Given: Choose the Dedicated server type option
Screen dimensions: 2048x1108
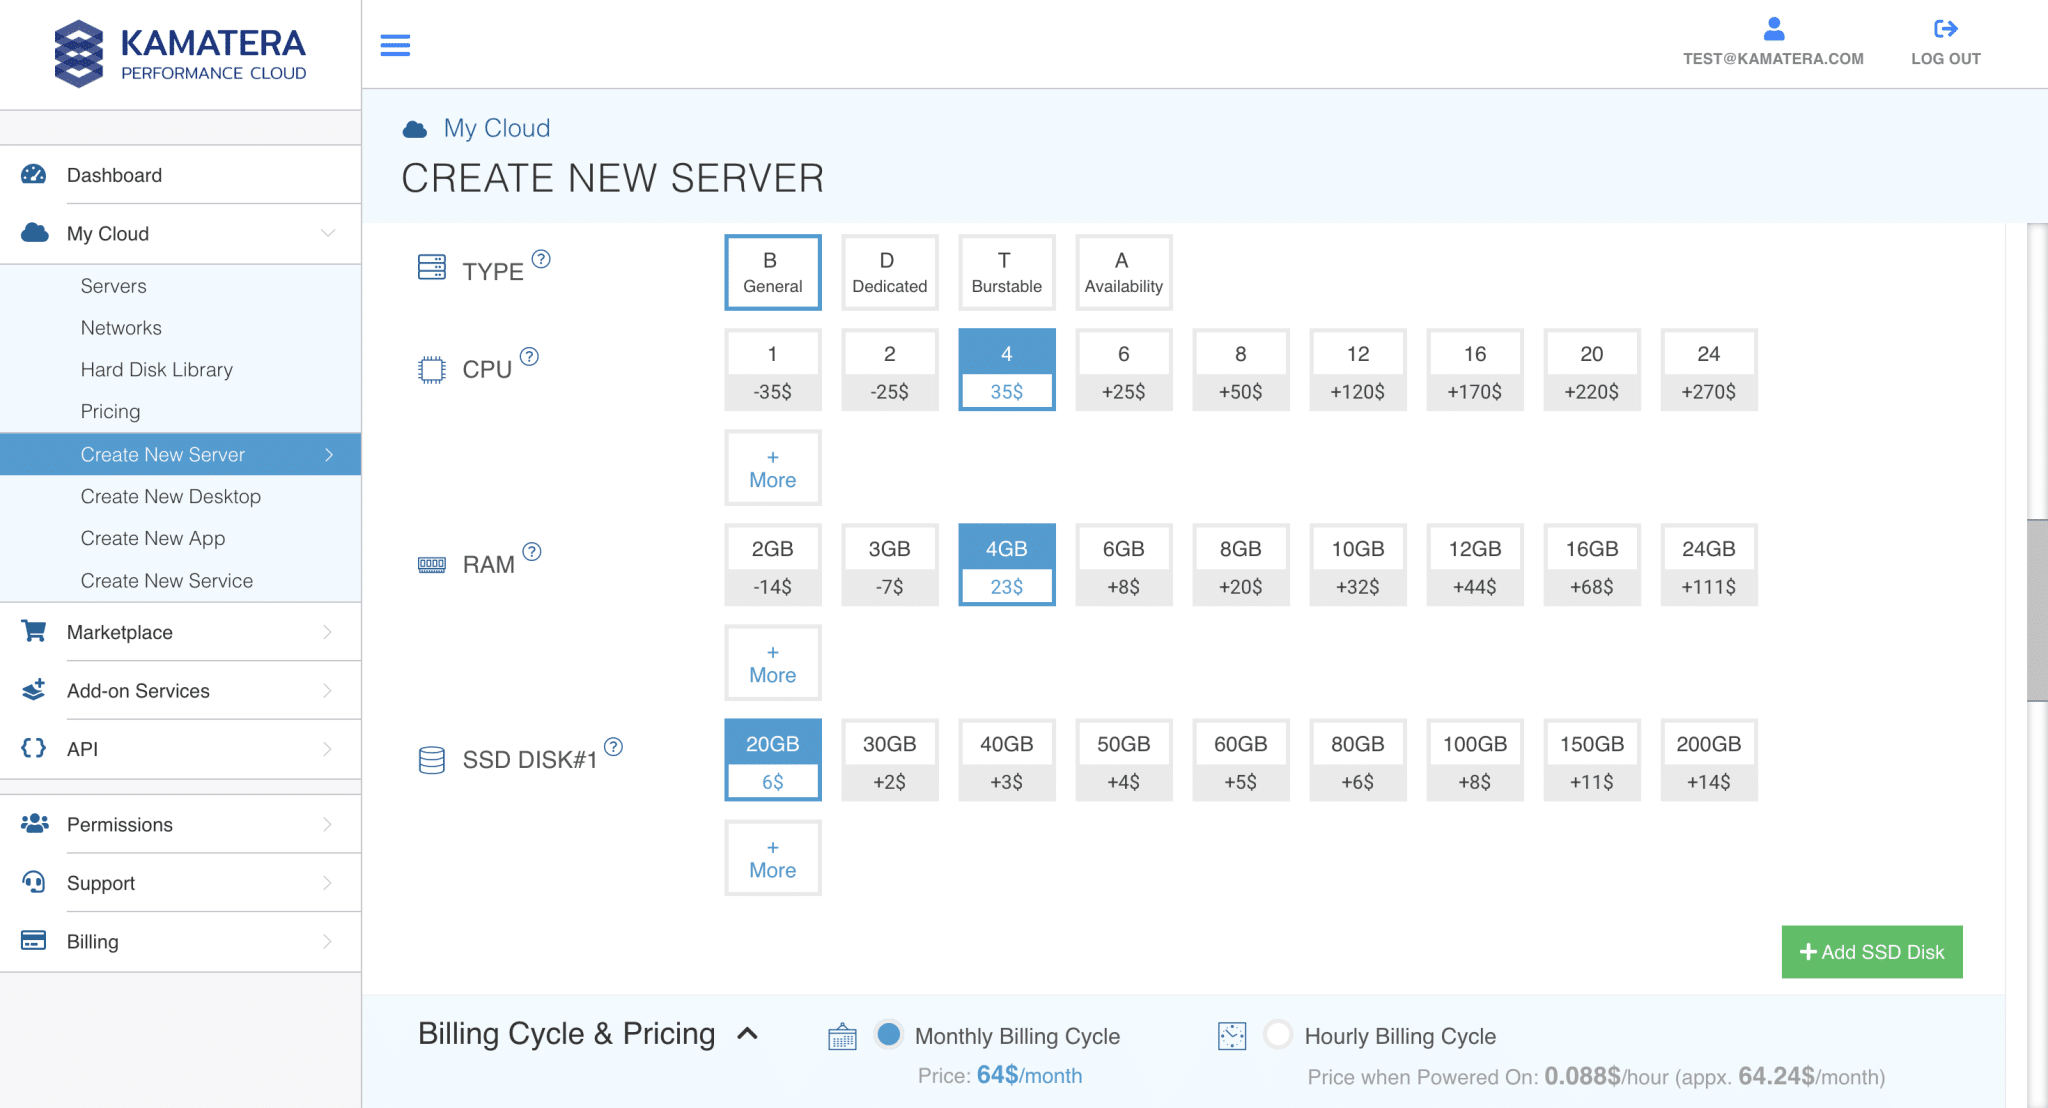Looking at the screenshot, I should pos(889,272).
